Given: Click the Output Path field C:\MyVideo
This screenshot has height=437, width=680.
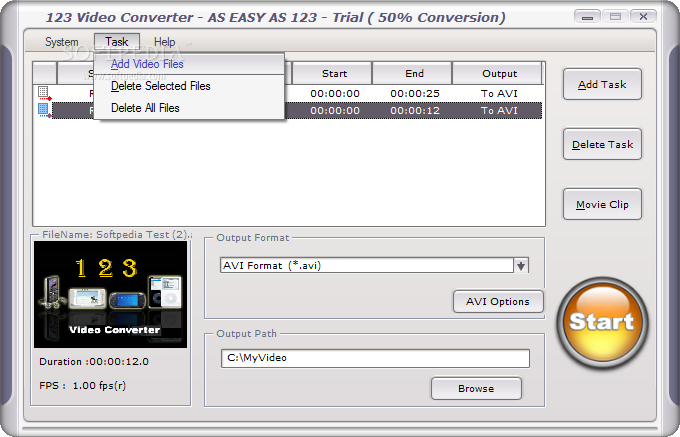Looking at the screenshot, I should [375, 358].
